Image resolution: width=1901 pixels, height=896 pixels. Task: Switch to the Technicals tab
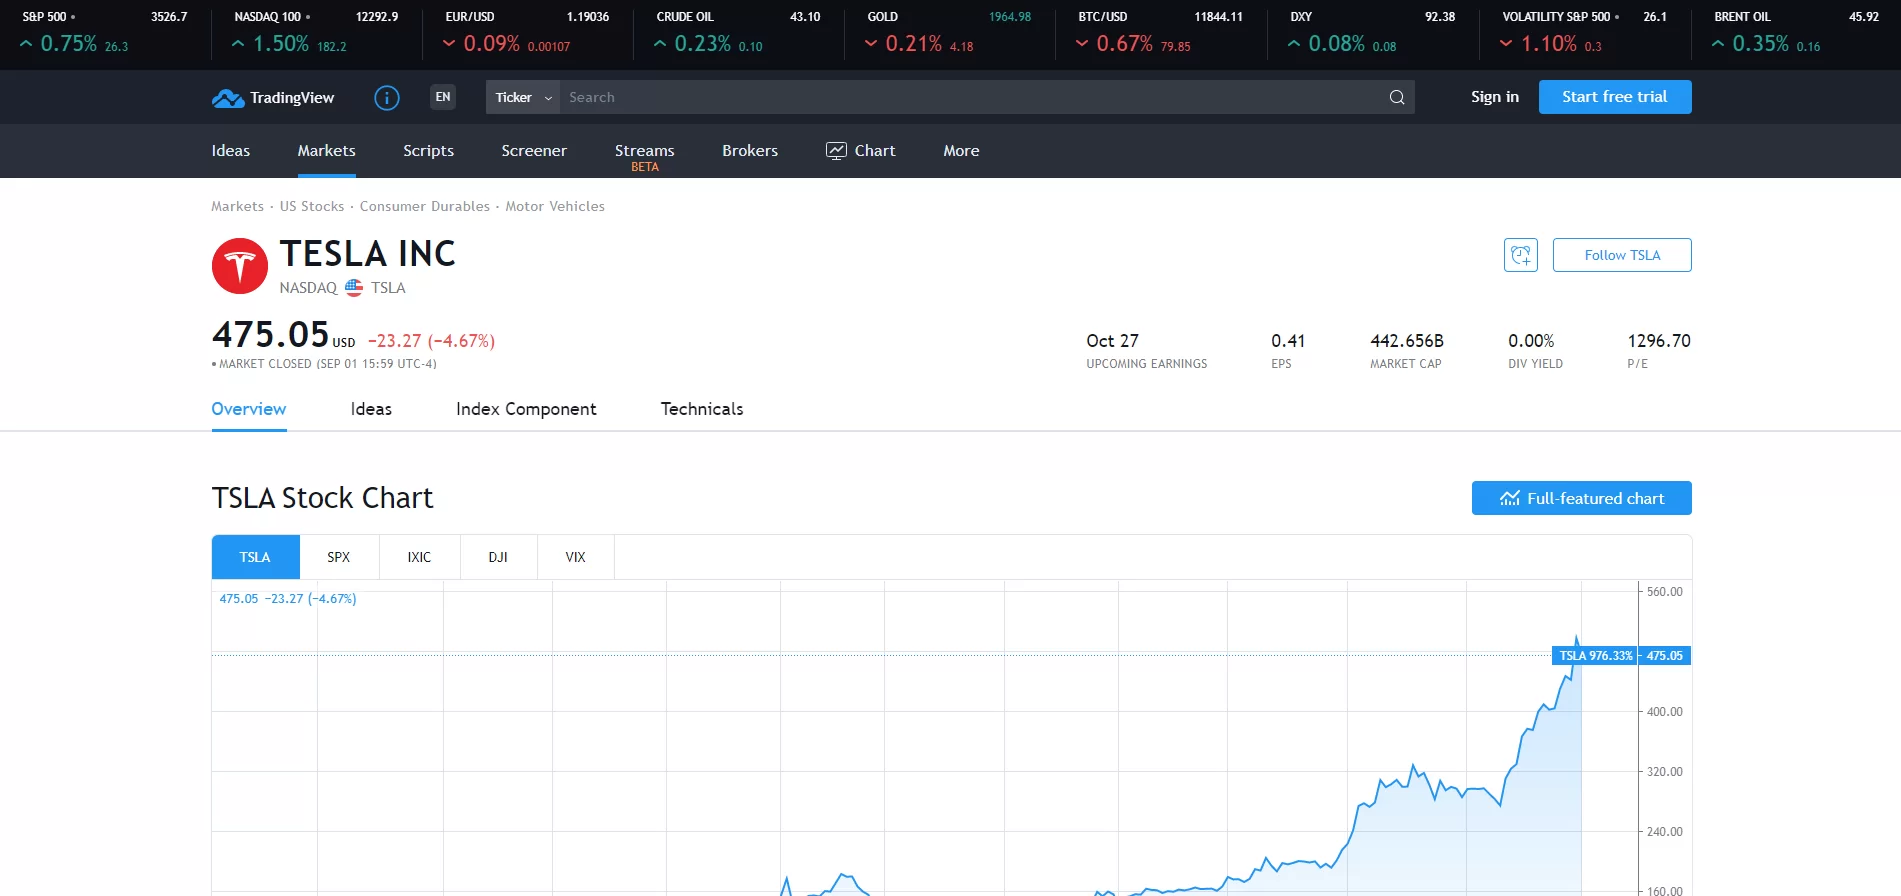click(x=702, y=409)
